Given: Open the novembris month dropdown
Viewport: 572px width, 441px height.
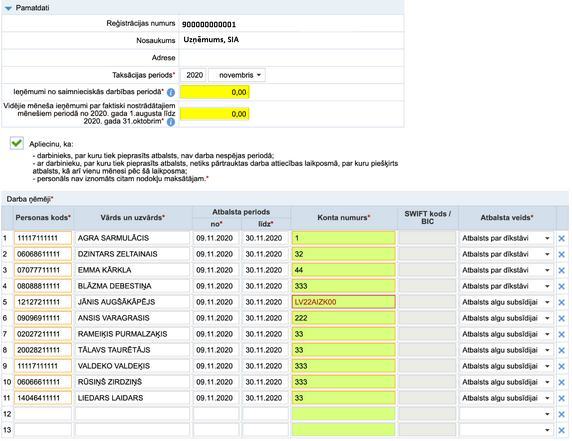Looking at the screenshot, I should point(237,75).
